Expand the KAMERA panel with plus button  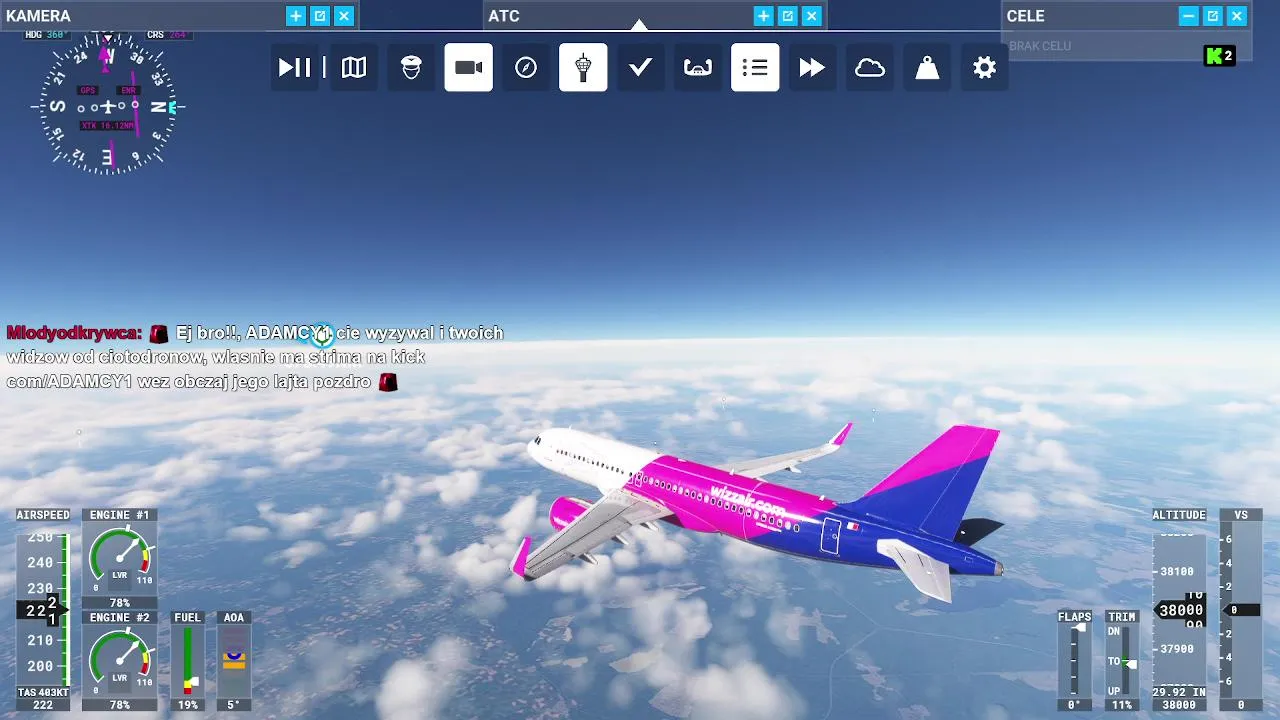tap(296, 16)
